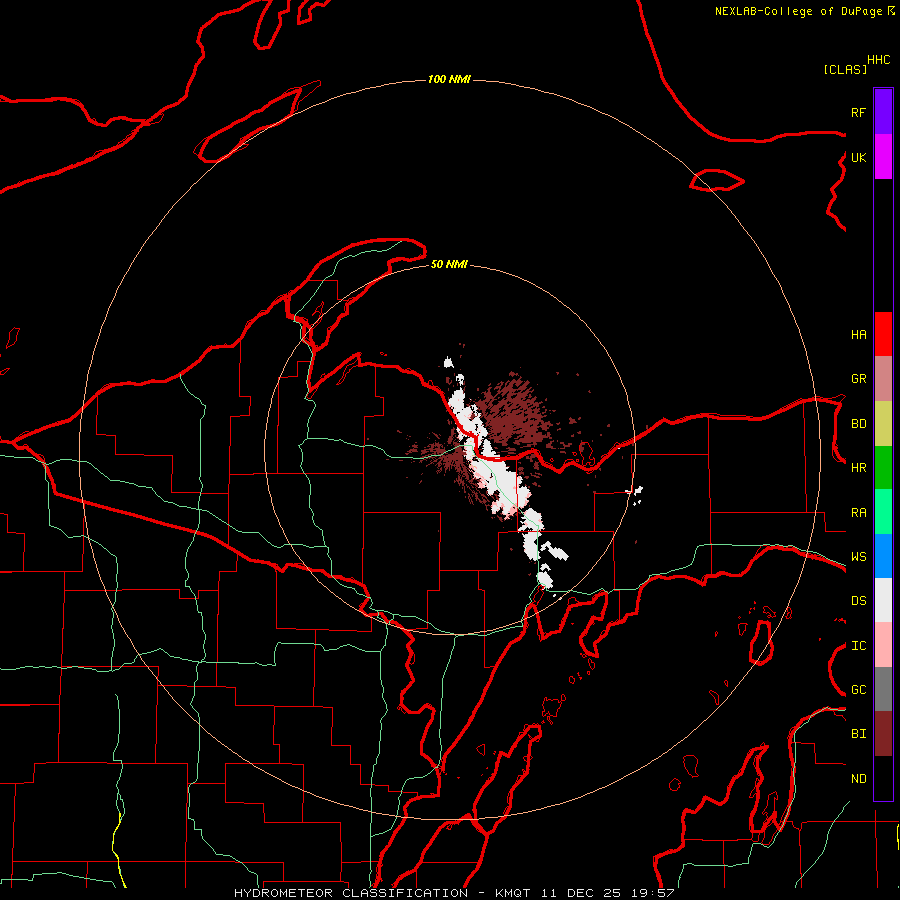
Task: Click the IC legend label
Action: 859,646
